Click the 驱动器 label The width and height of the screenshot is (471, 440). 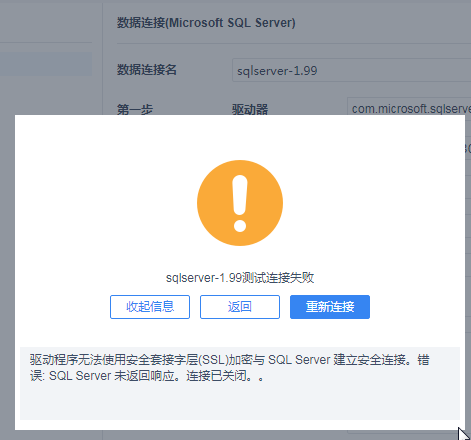click(250, 109)
